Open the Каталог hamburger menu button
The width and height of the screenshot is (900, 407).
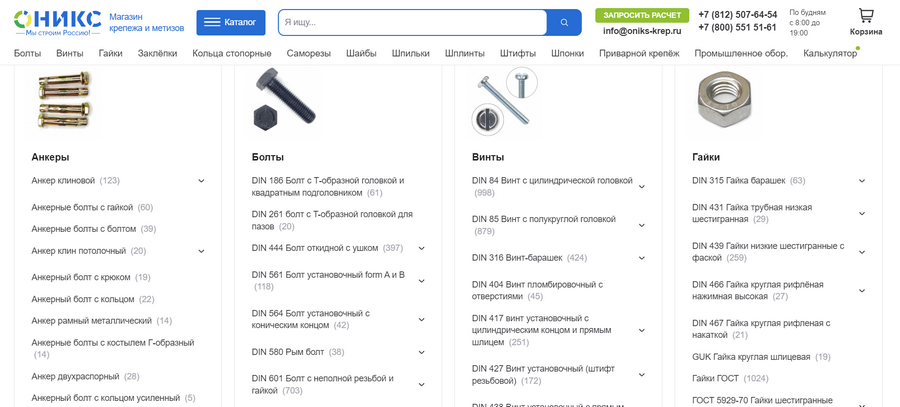231,22
